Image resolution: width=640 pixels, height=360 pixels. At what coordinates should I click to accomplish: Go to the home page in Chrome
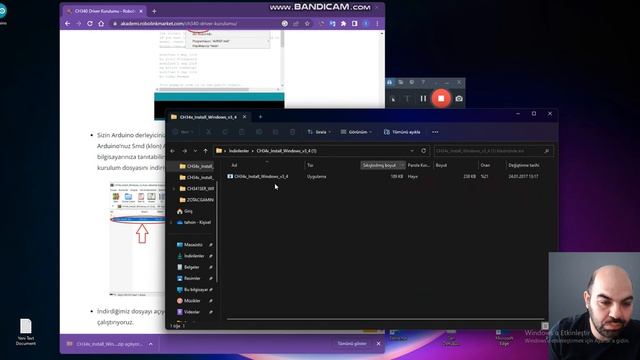pos(101,24)
